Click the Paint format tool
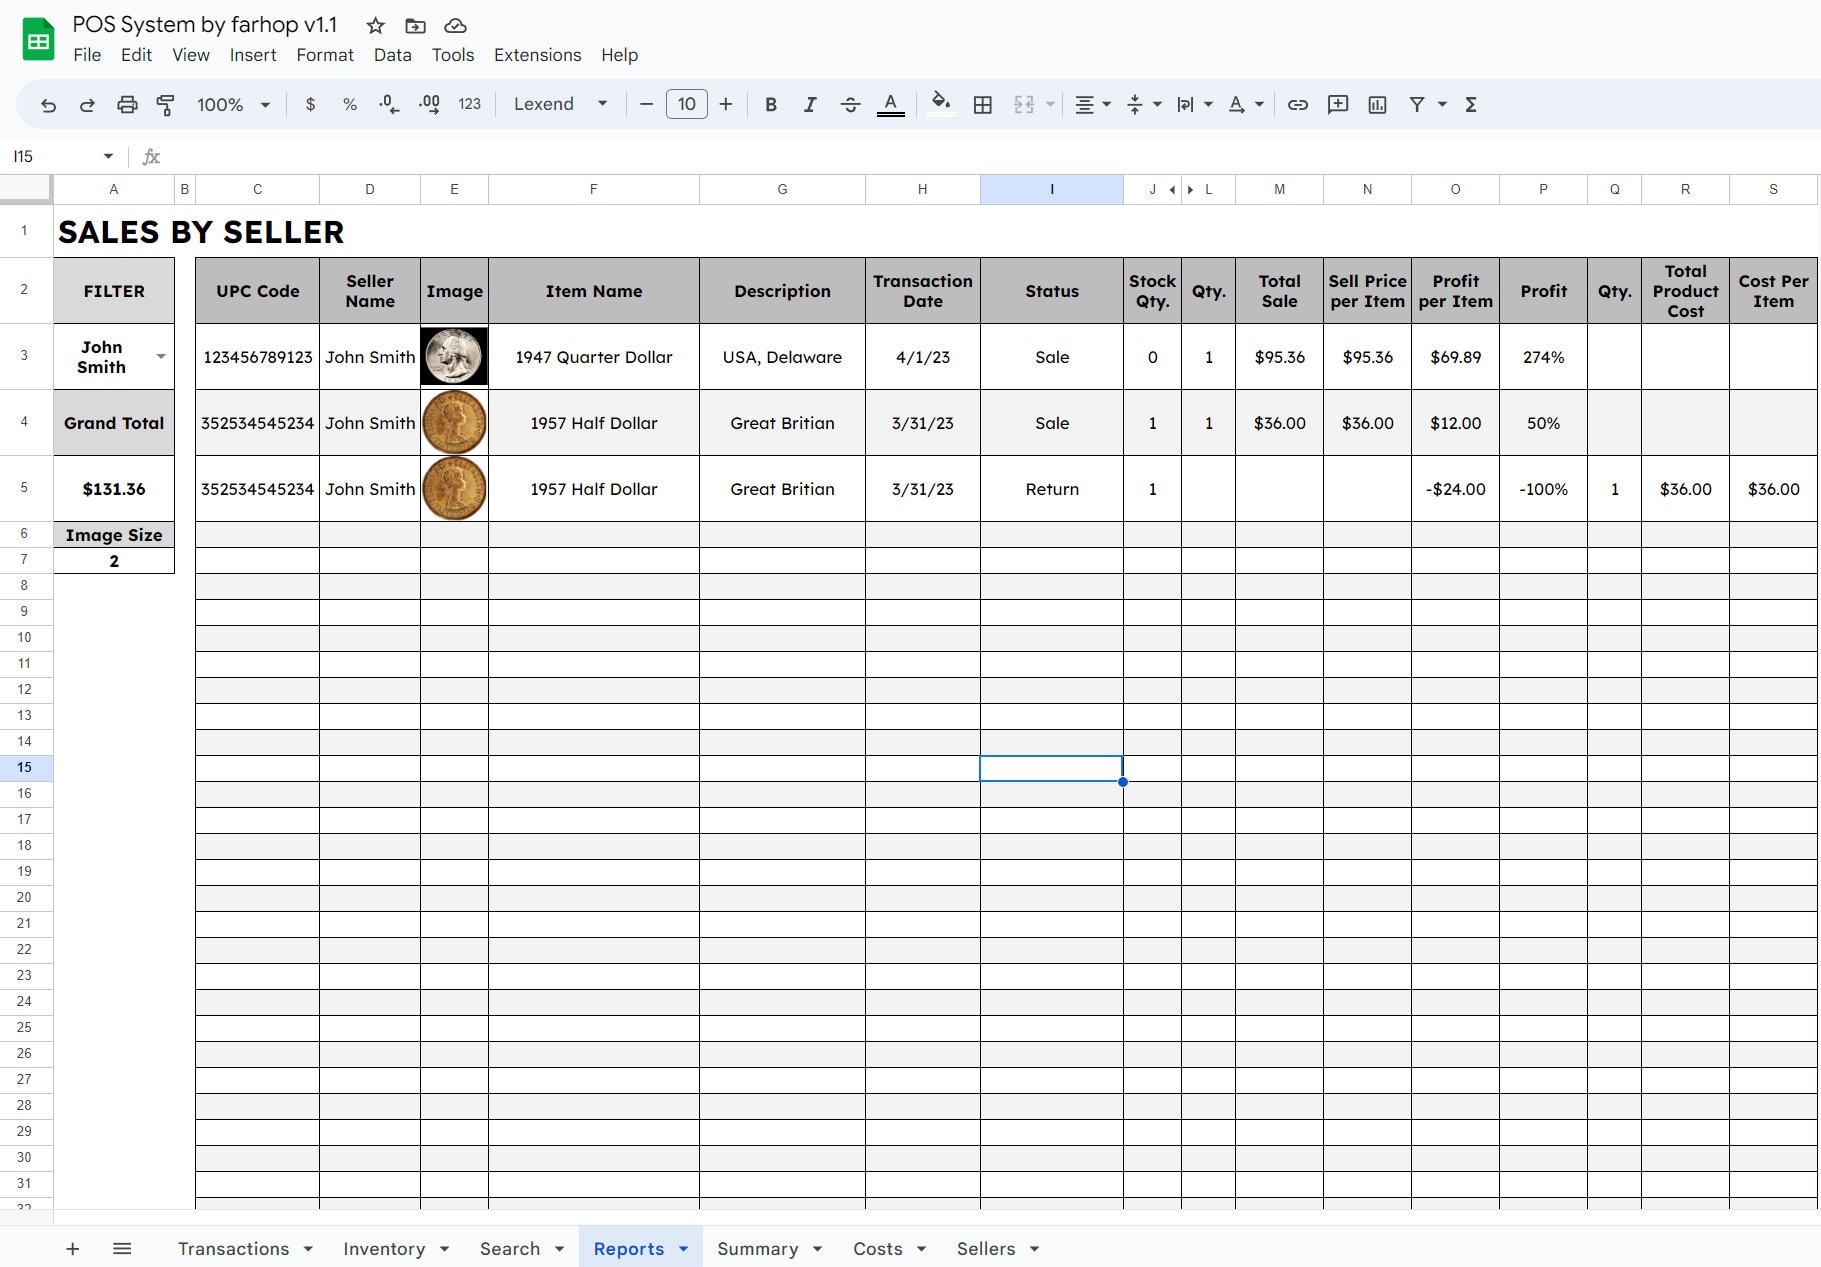Screen dimensions: 1821x1267 click(165, 104)
